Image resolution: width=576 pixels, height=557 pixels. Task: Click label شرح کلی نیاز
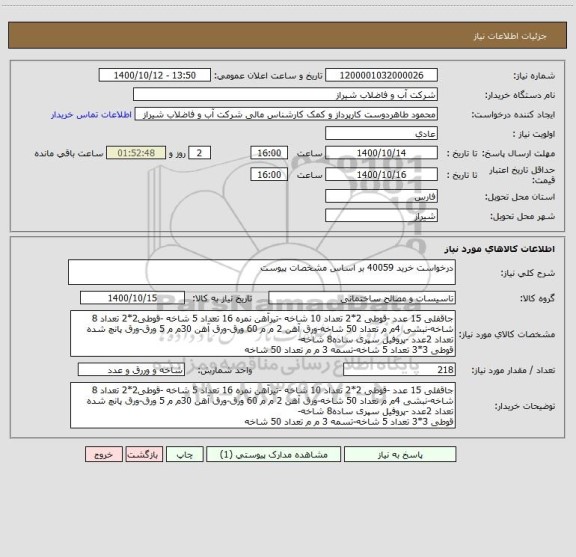528,273
